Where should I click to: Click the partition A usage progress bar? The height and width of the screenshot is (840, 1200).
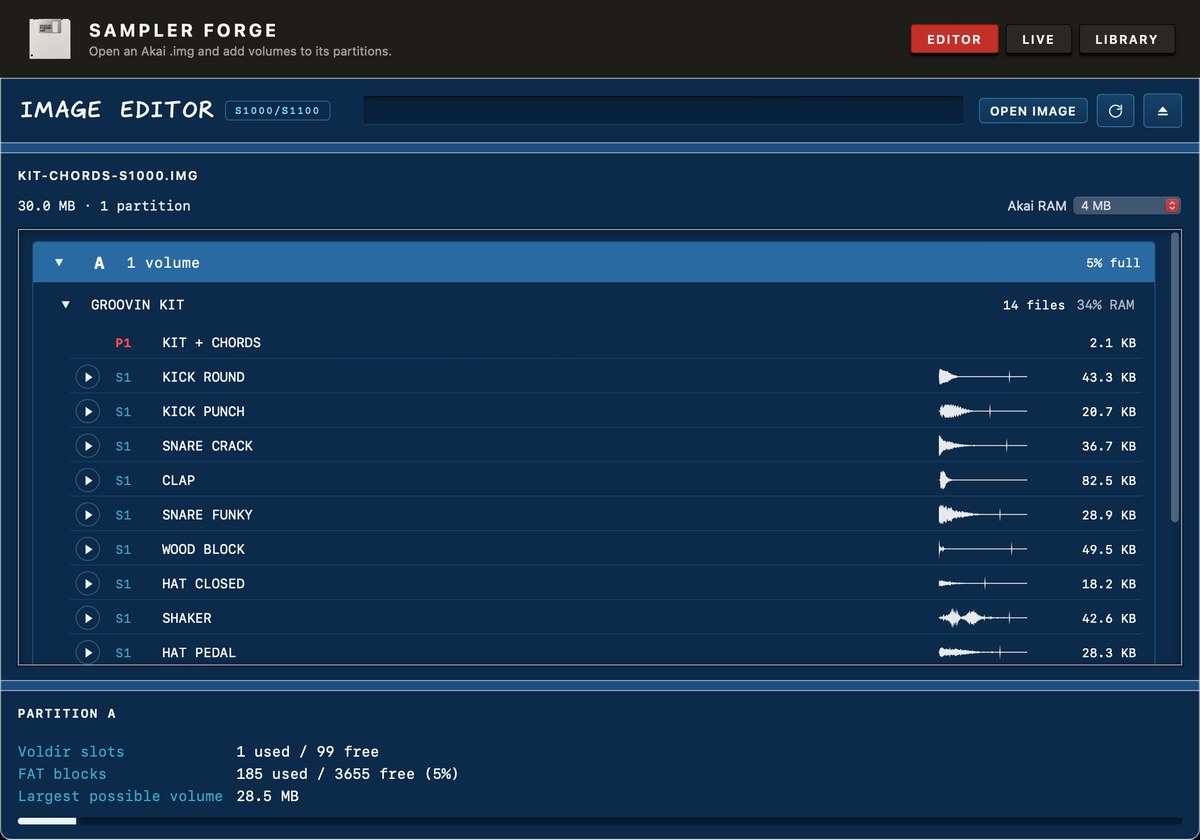[600, 821]
